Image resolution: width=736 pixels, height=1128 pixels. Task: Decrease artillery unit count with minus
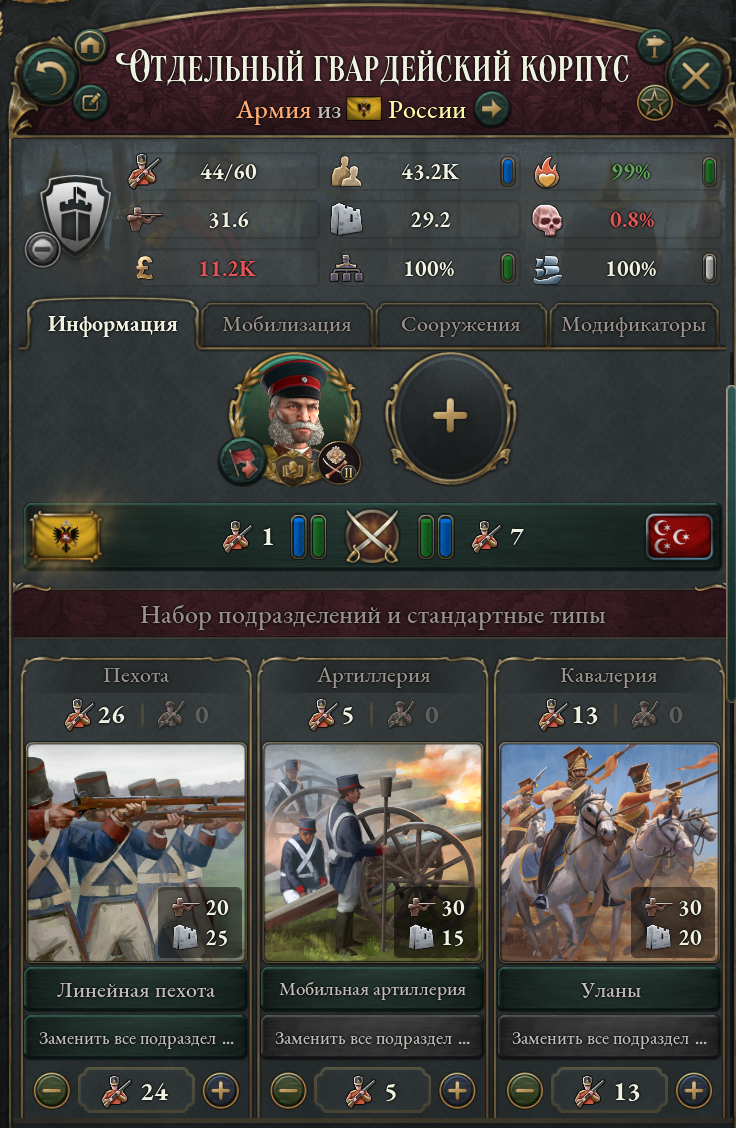click(x=288, y=1091)
